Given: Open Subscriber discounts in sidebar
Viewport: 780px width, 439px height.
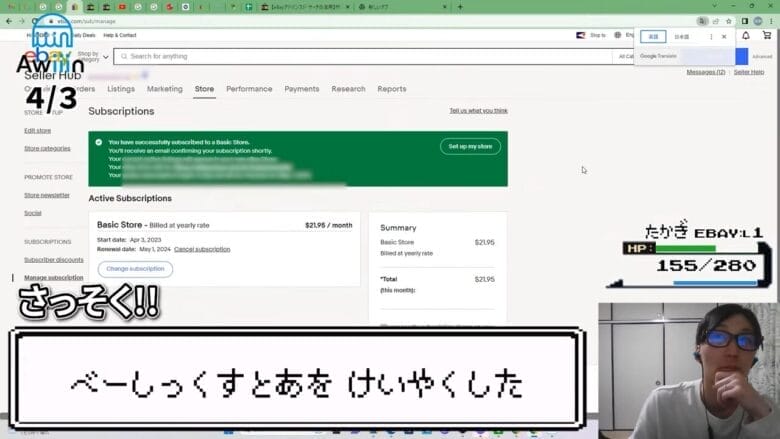Looking at the screenshot, I should tap(54, 260).
